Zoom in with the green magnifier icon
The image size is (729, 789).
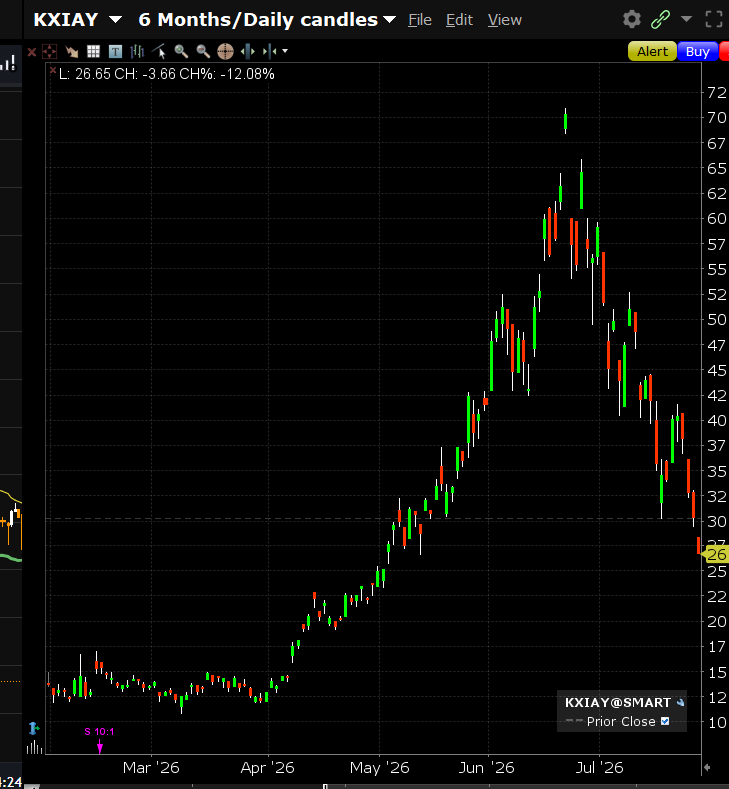(x=181, y=51)
